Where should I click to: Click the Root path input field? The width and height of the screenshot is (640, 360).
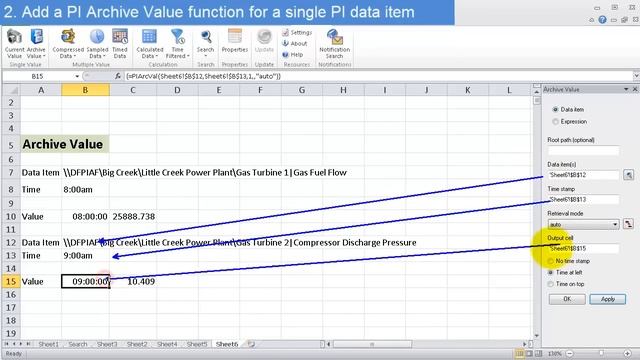coord(583,151)
